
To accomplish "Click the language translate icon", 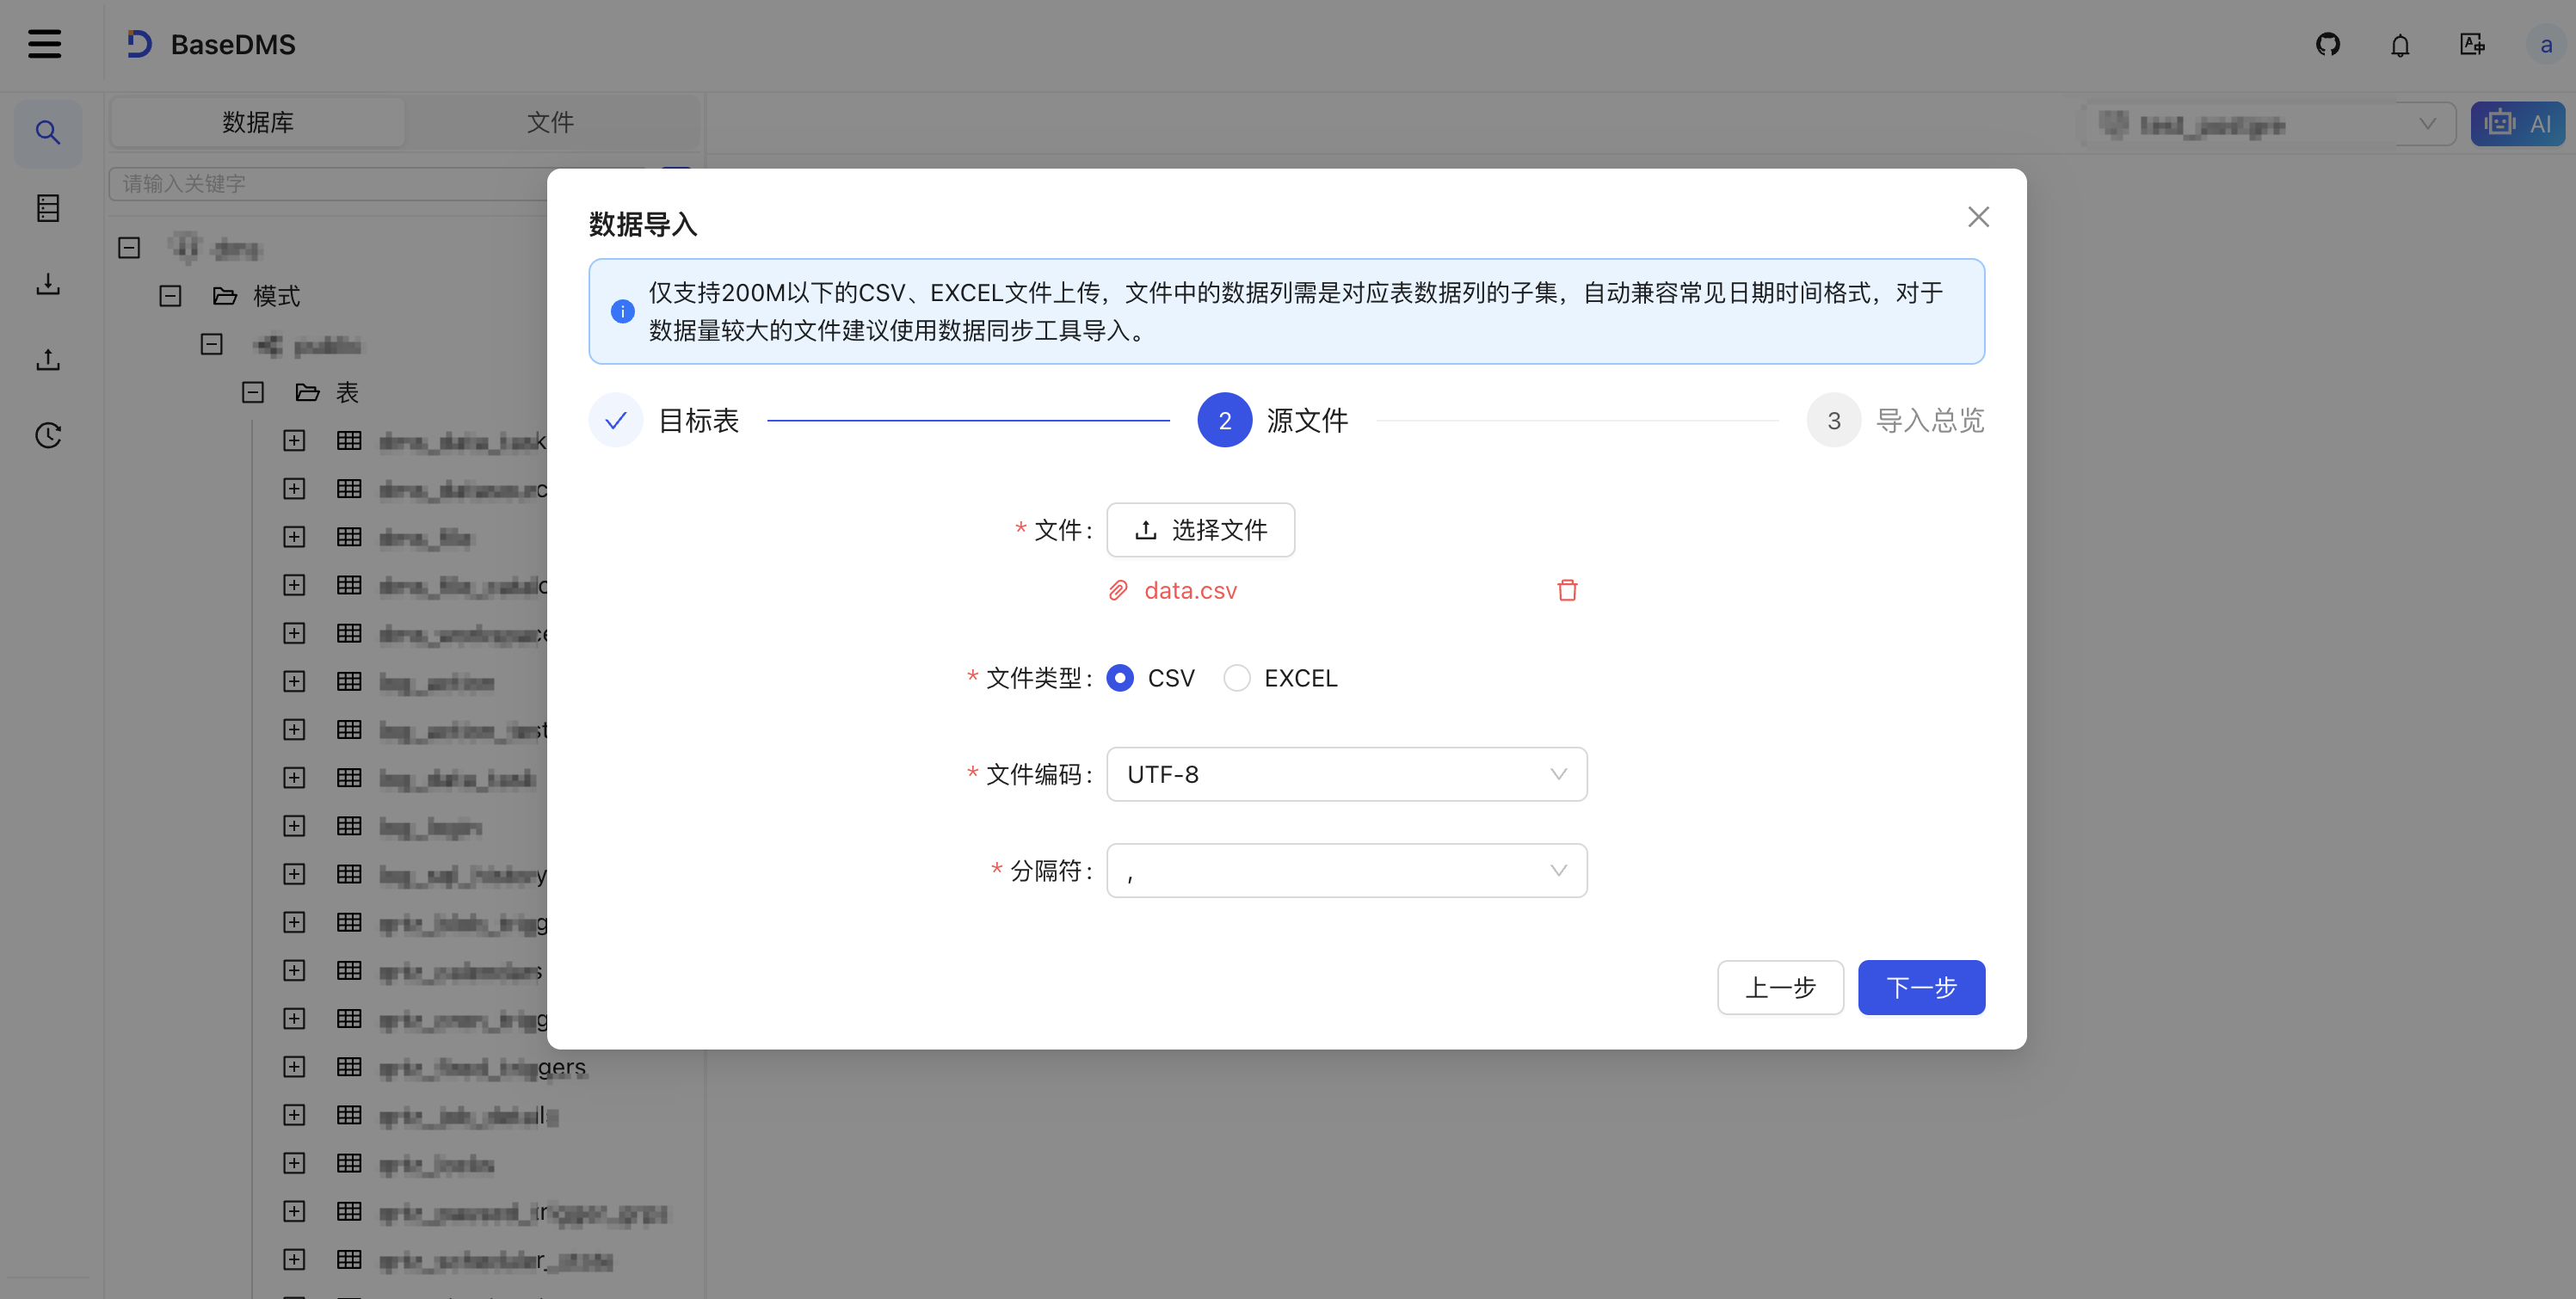I will pyautogui.click(x=2471, y=44).
